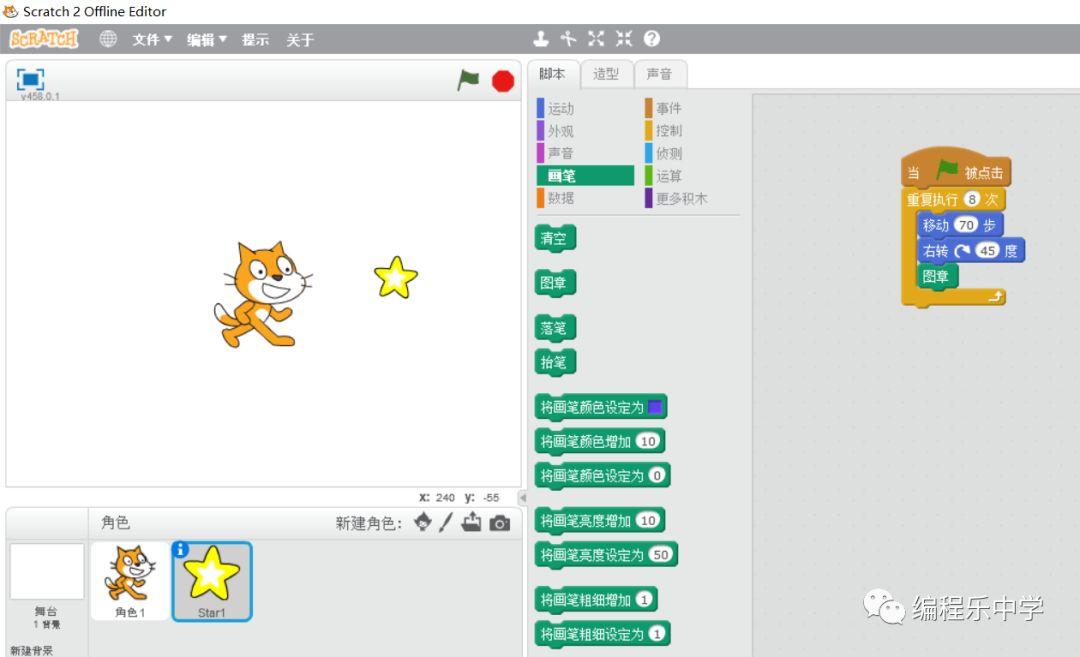Click the 清空 block in the palette
Screen dimensions: 1080x657
555,238
